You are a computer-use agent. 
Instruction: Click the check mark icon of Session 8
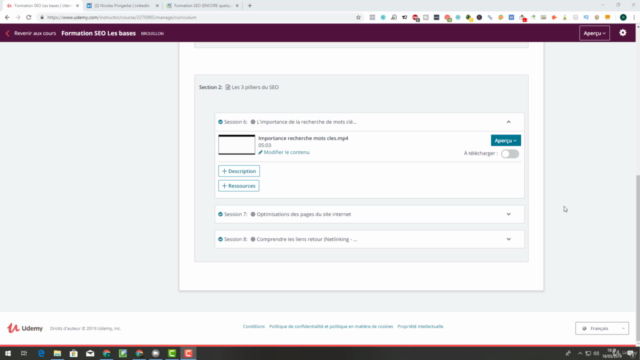point(220,239)
